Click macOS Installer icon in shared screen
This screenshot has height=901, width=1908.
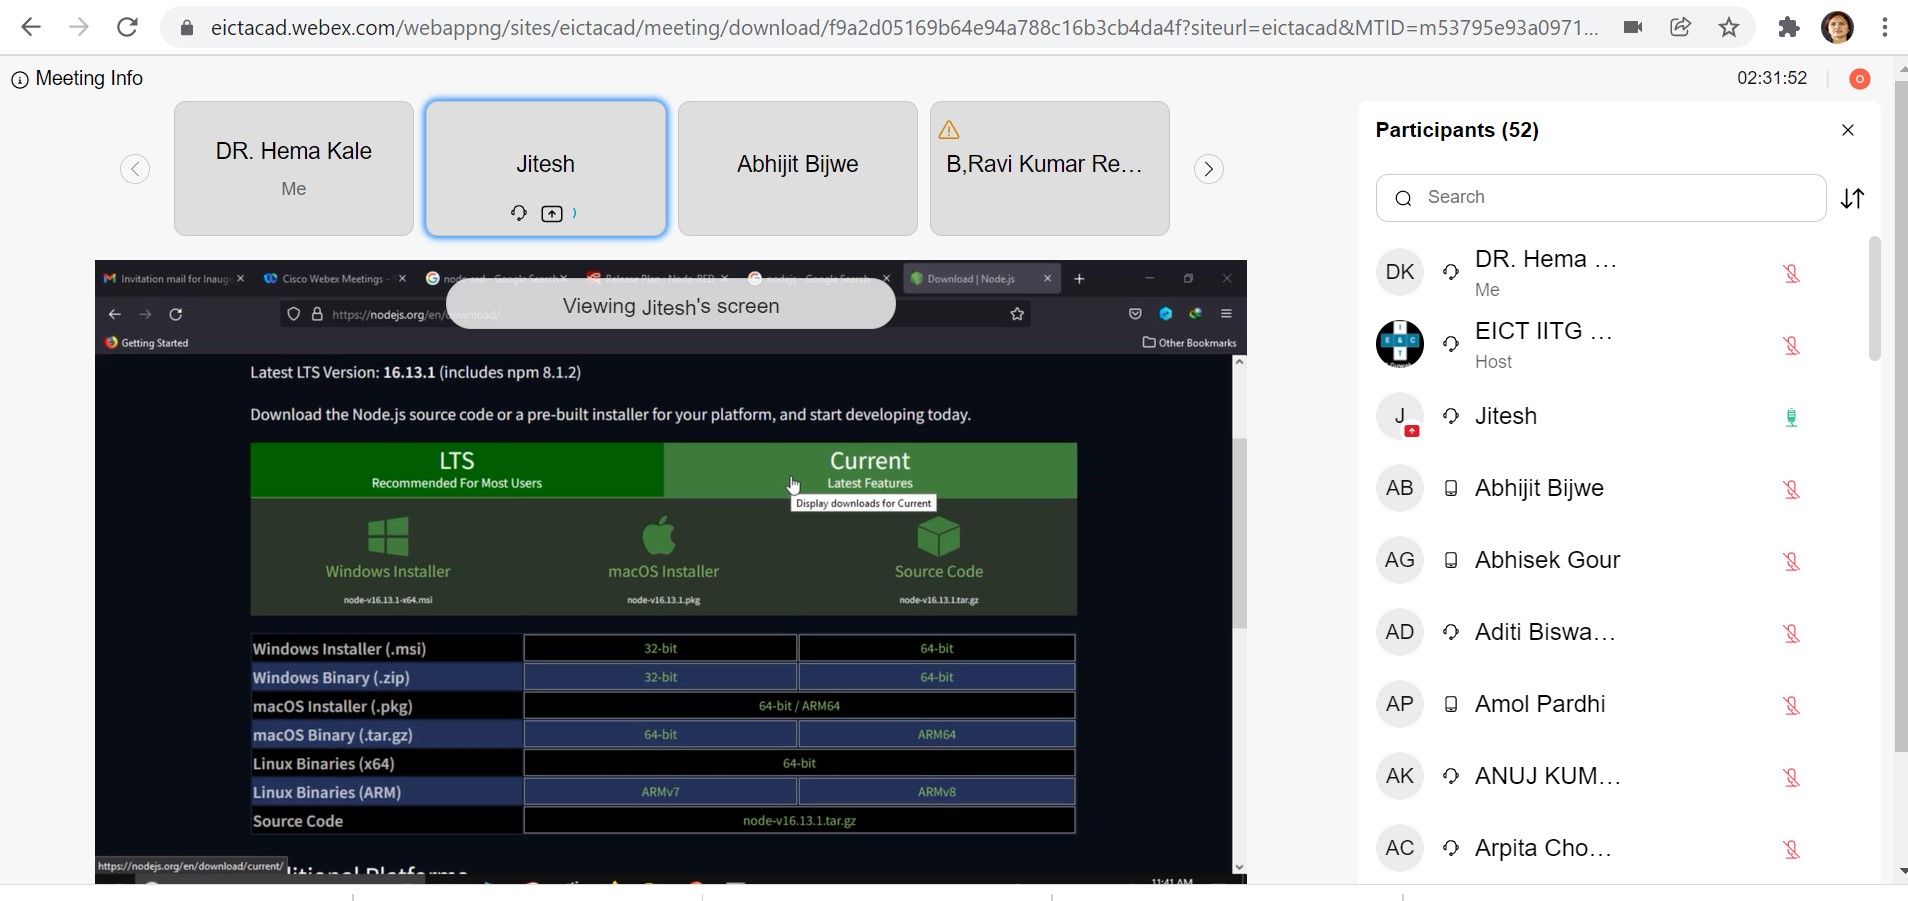click(660, 535)
